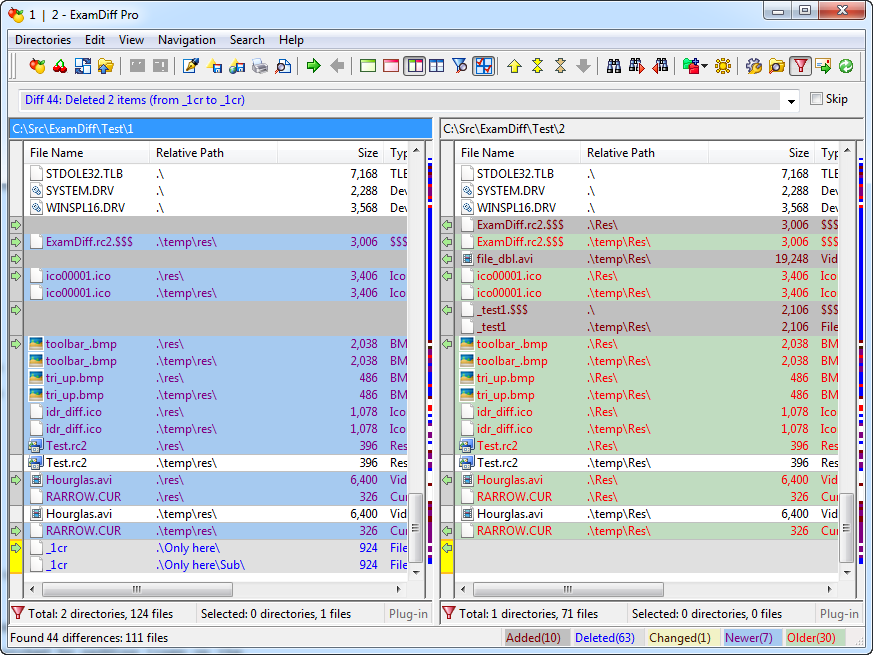Viewport: 873px width, 655px height.
Task: Click the folder with up arrow icon
Action: click(x=106, y=66)
